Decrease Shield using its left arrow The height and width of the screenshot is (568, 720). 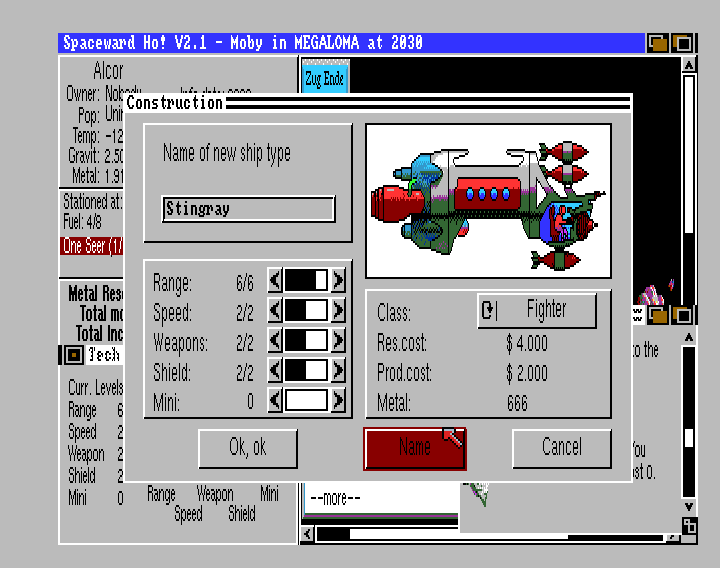point(275,371)
